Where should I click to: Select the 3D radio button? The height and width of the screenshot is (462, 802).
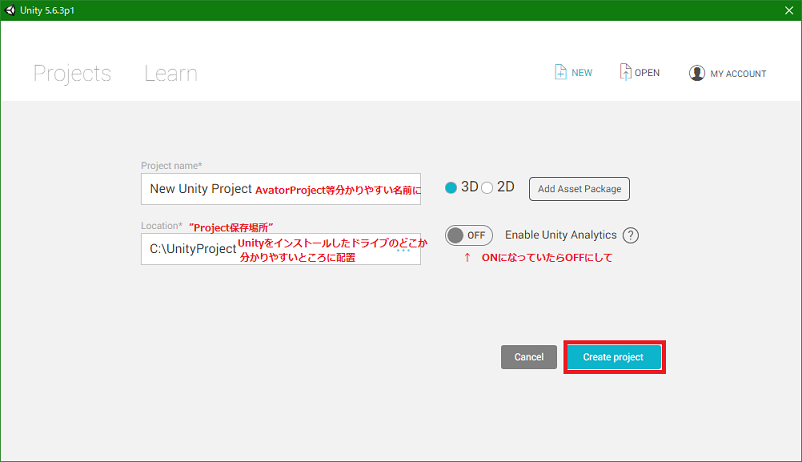pyautogui.click(x=451, y=188)
